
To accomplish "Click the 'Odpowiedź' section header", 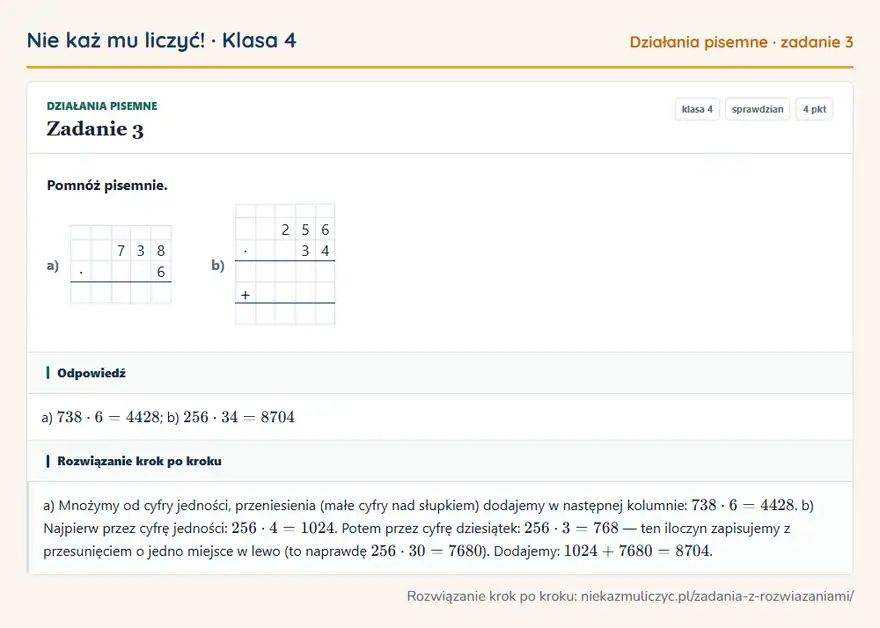I will (x=91, y=373).
